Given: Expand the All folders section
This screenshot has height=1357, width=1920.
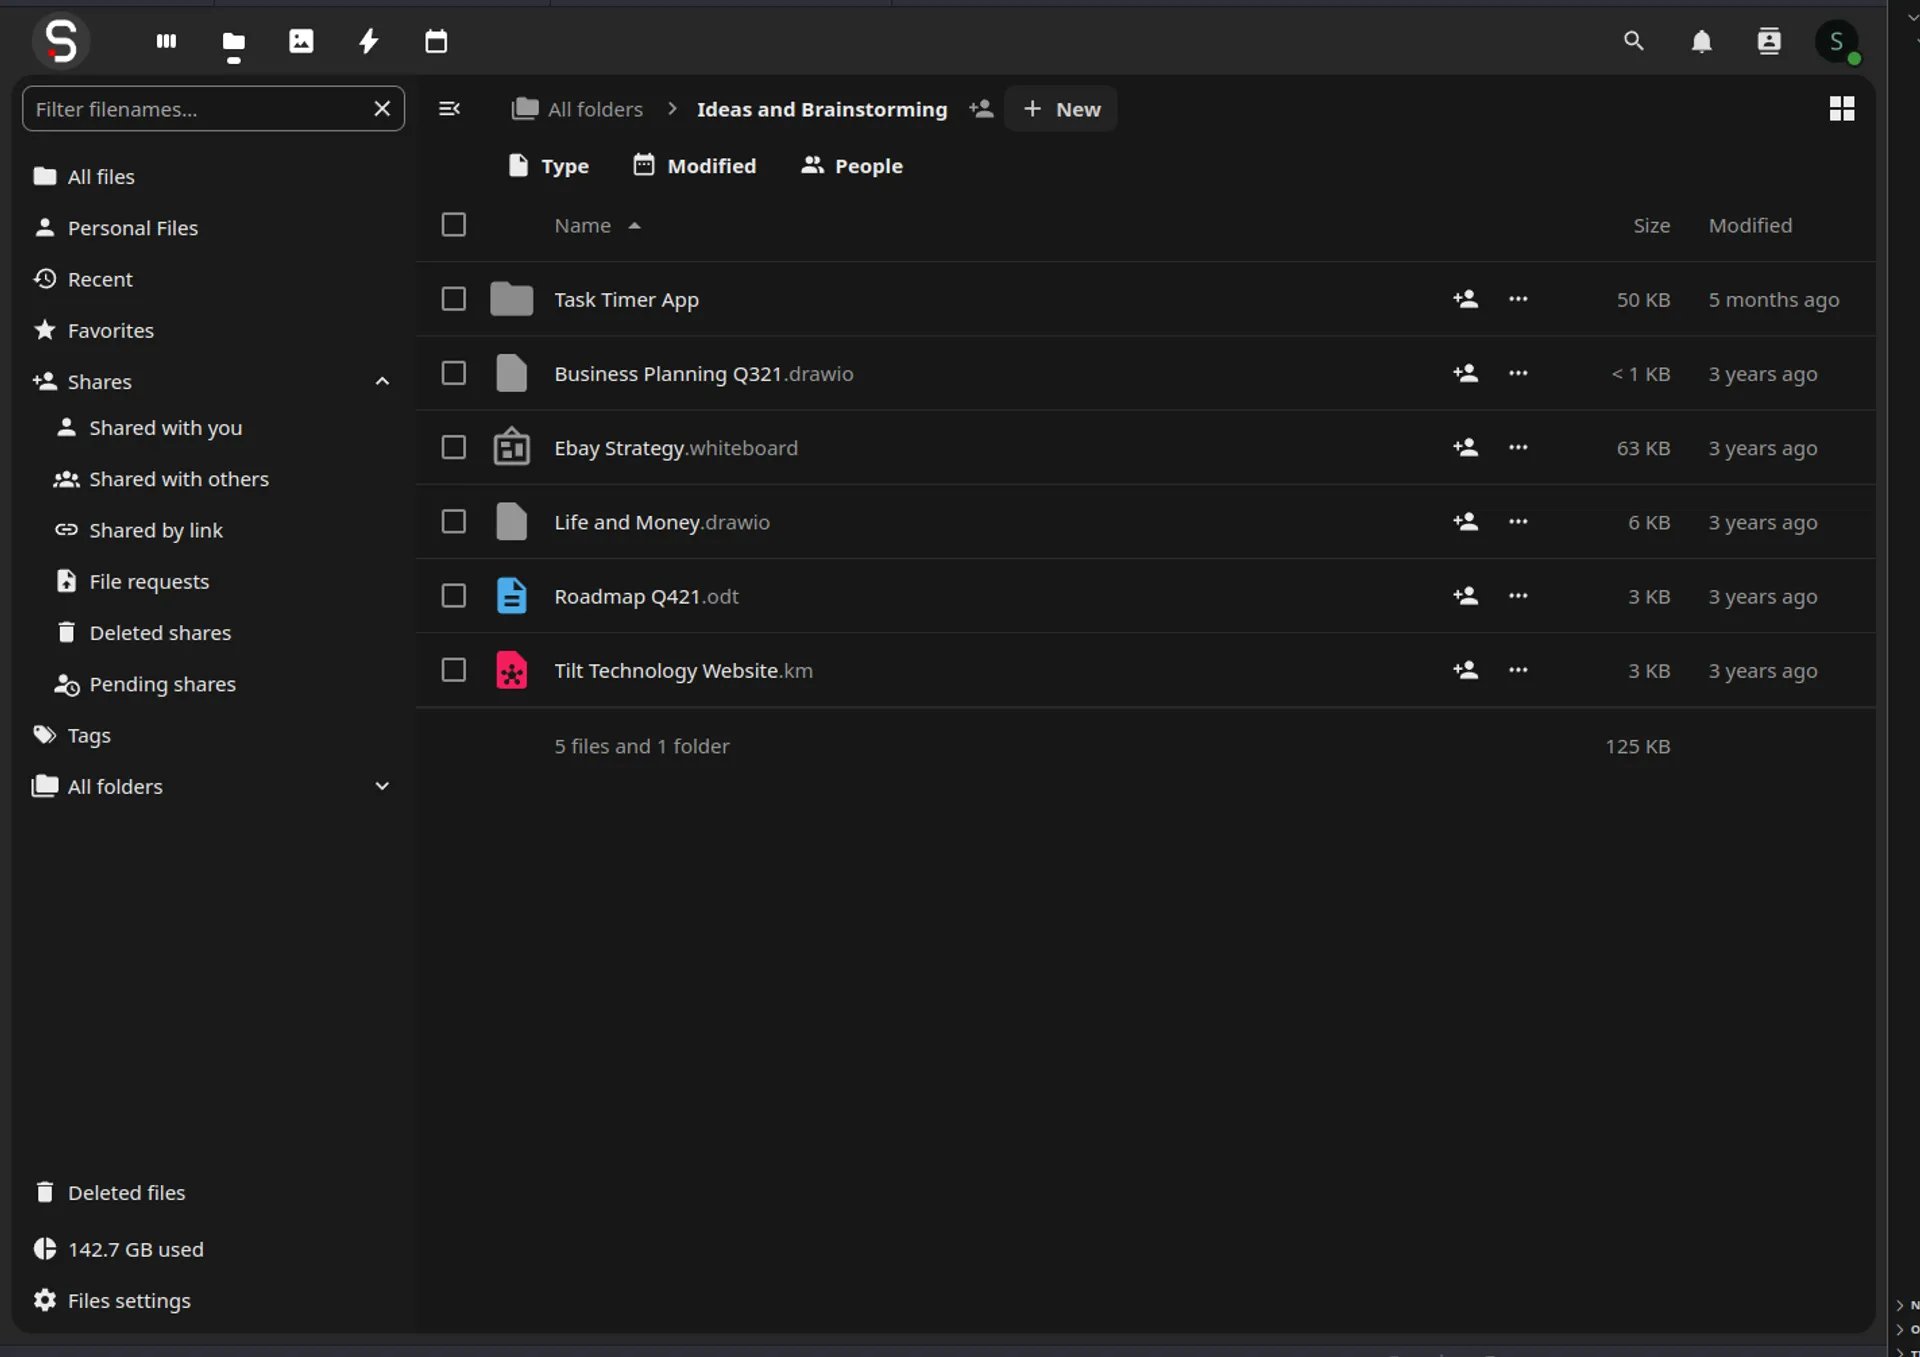Looking at the screenshot, I should click(383, 786).
